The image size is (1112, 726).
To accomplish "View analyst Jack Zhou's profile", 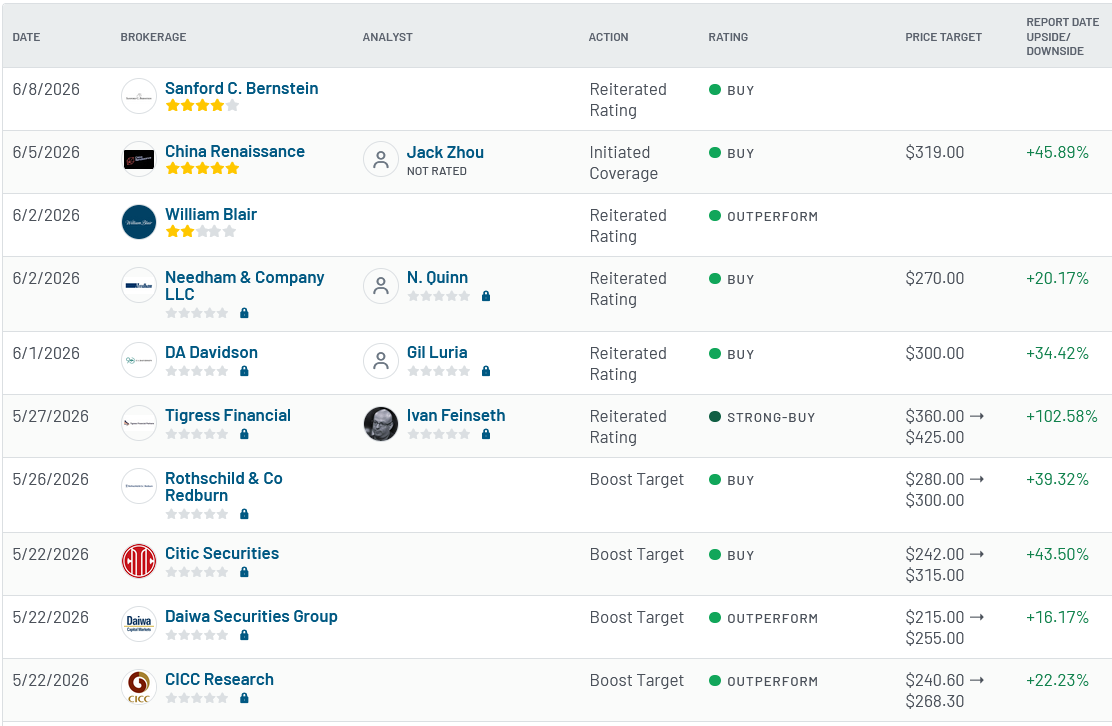I will coord(445,152).
